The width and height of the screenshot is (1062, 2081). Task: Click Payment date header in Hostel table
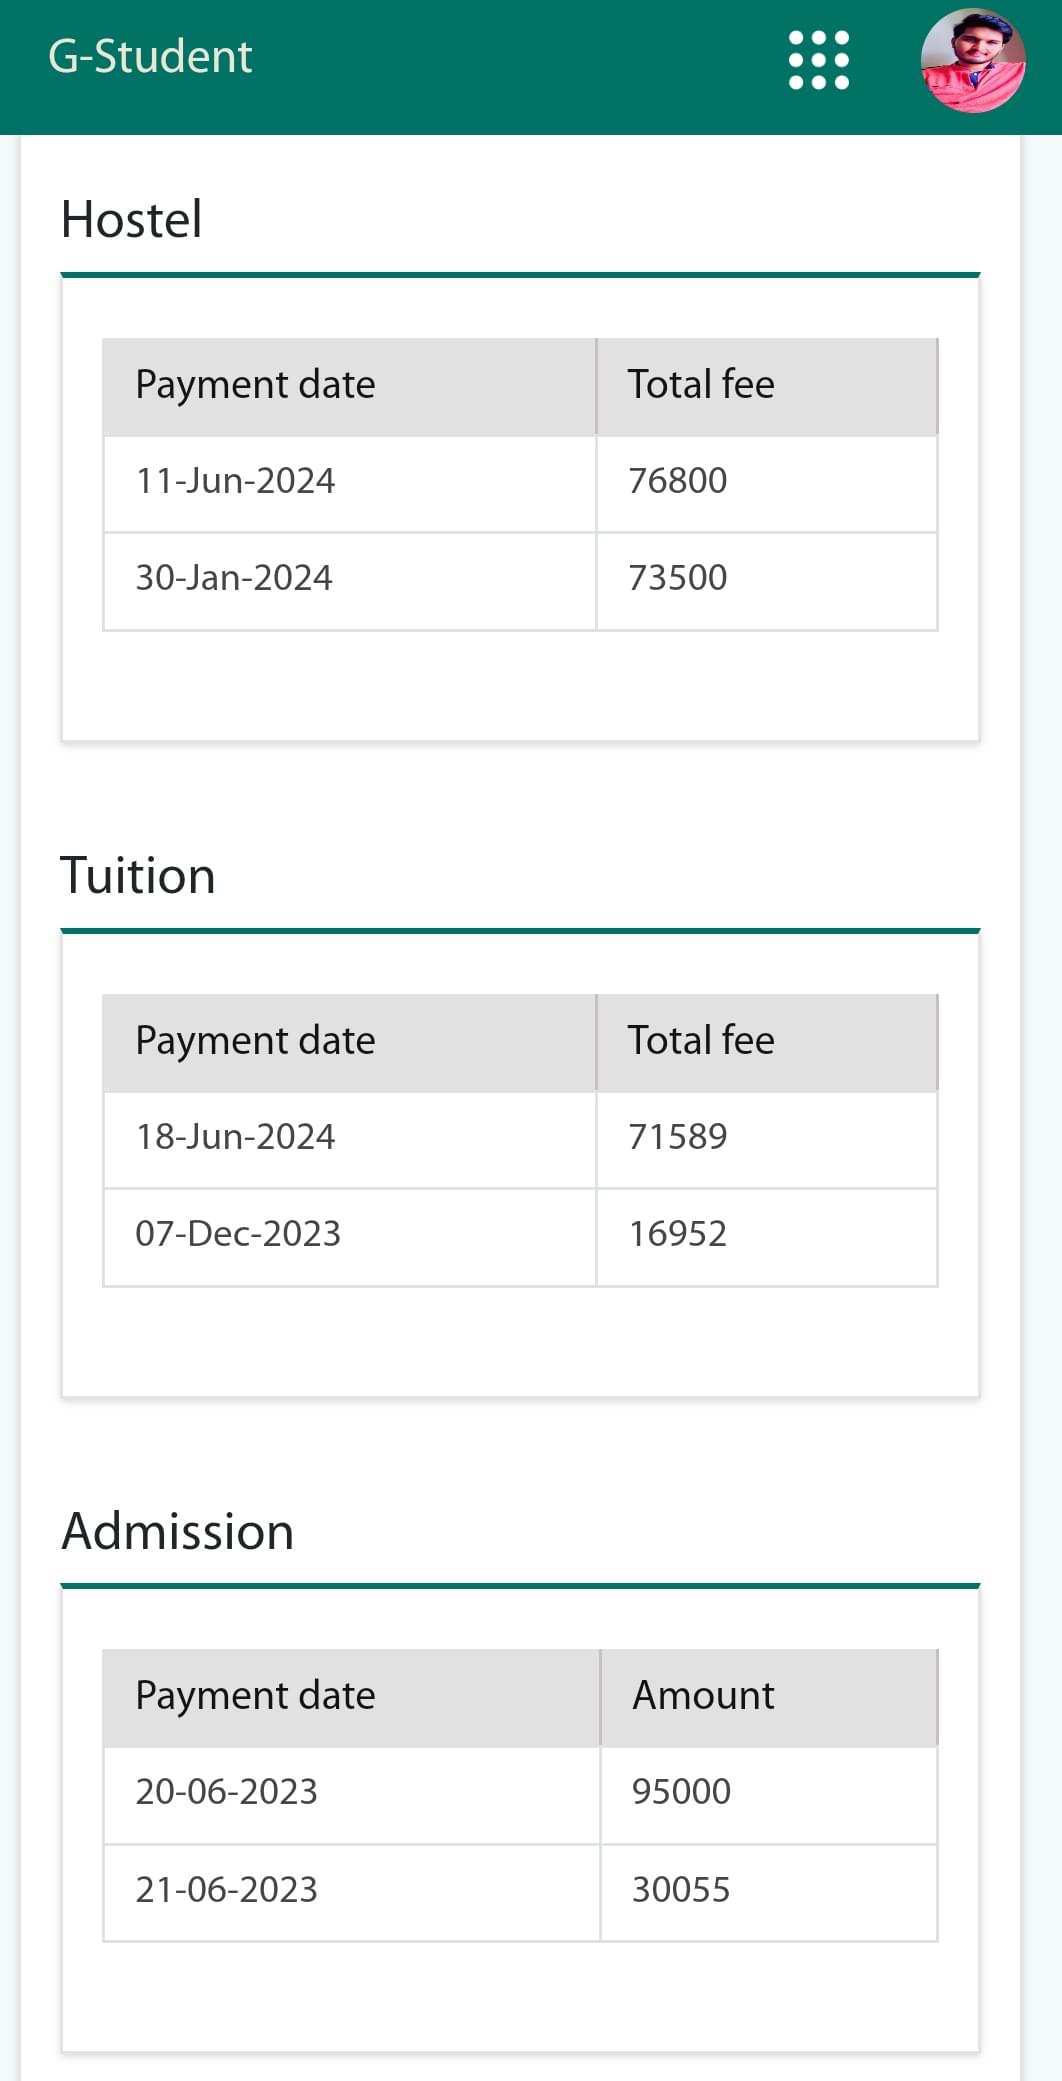click(255, 385)
